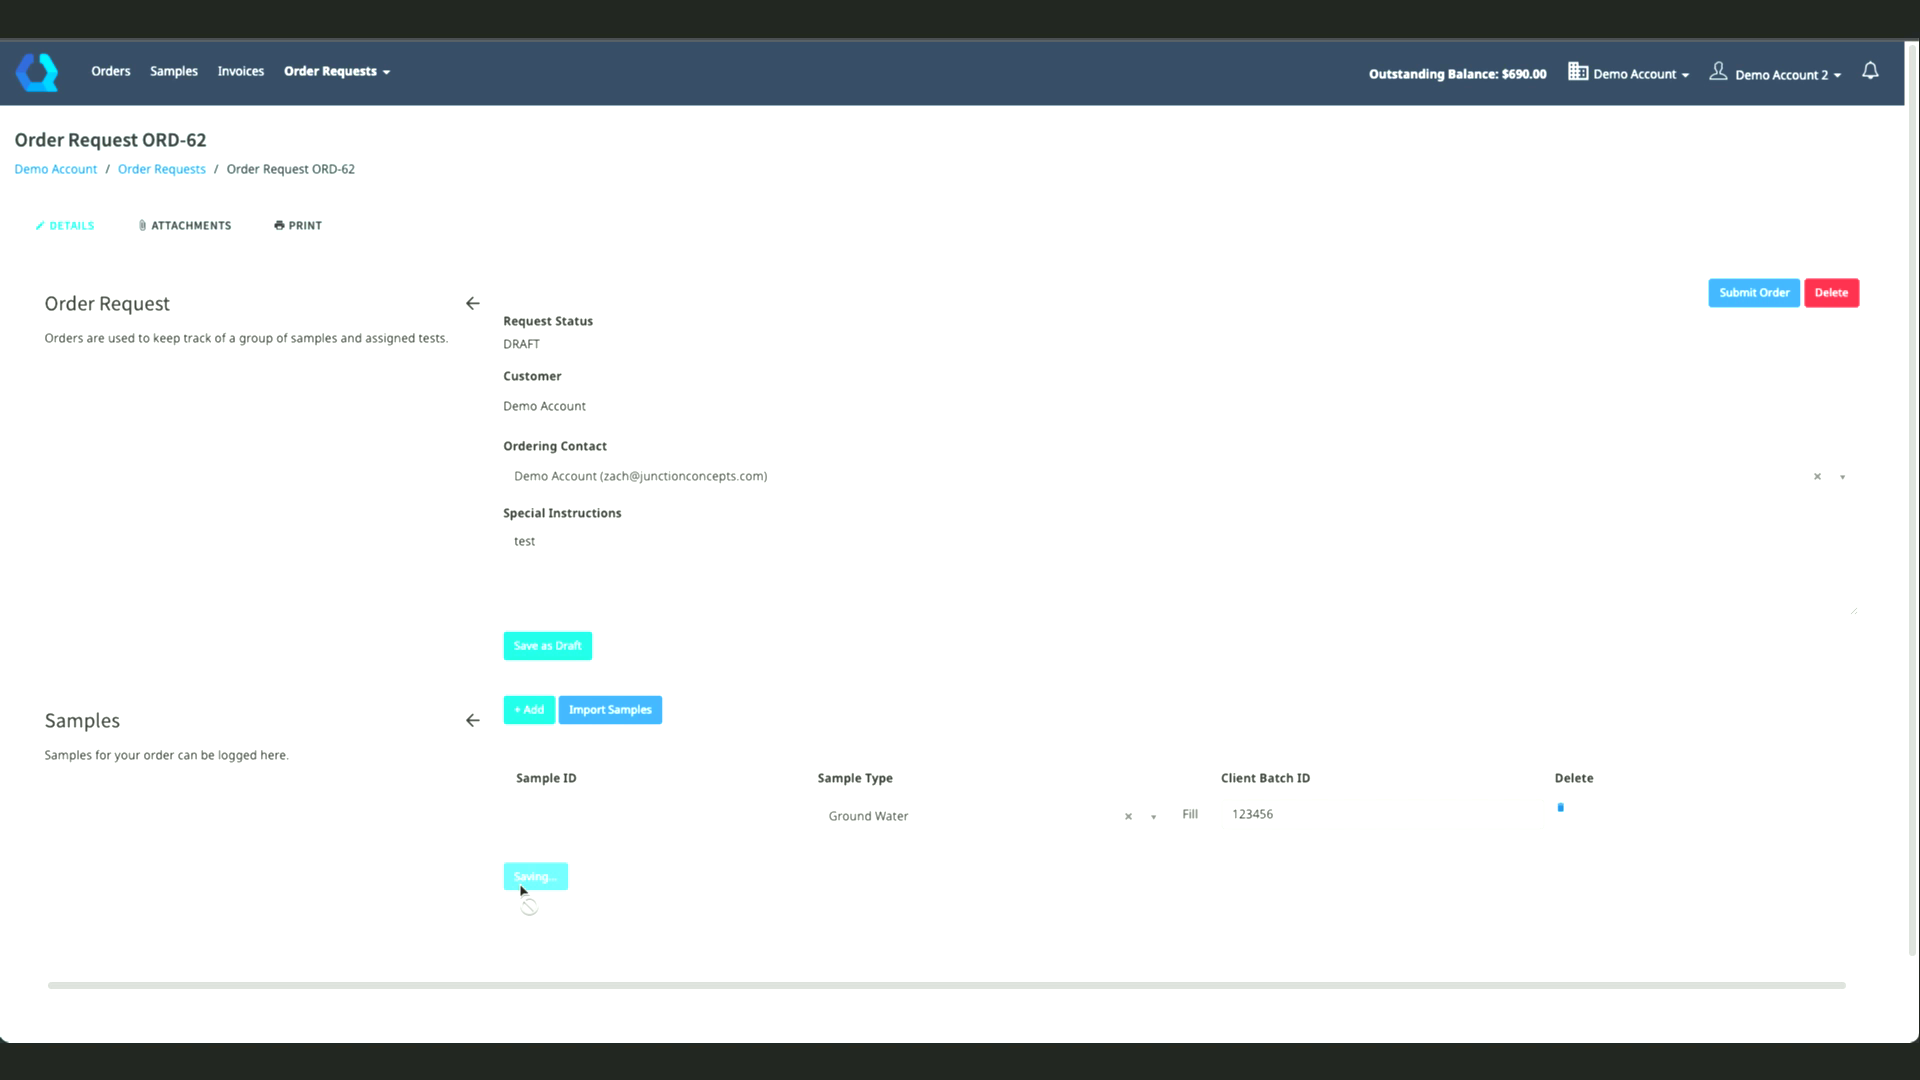Open the Ordering Contact dropdown arrow
1920x1080 pixels.
click(1842, 477)
